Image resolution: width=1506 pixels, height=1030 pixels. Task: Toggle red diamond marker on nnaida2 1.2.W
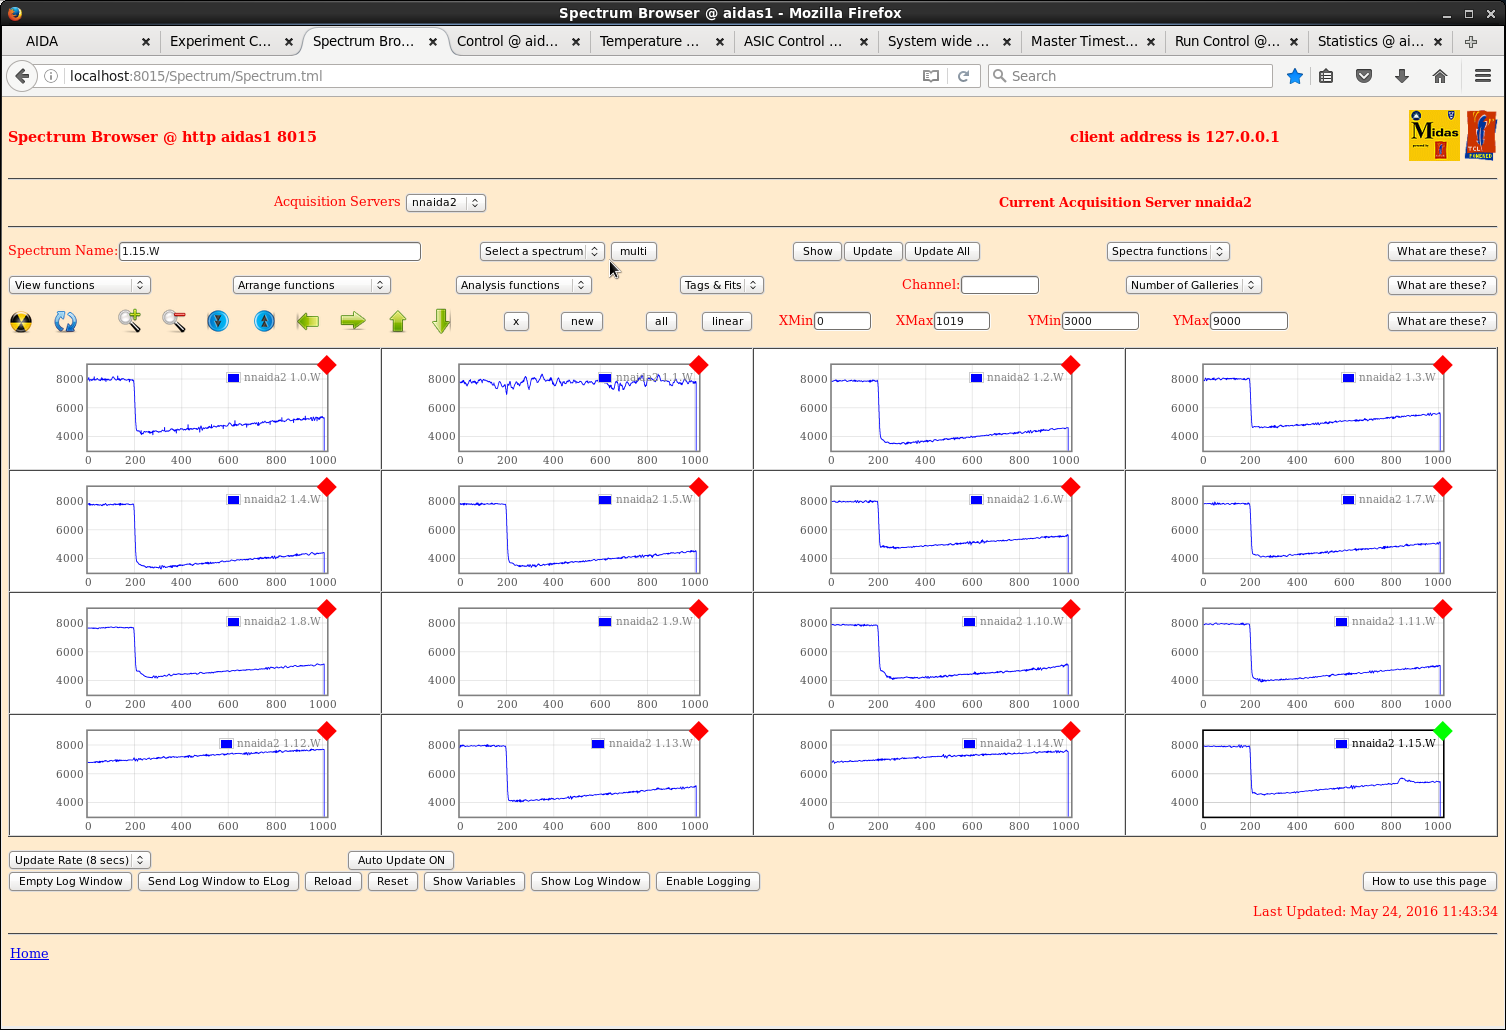(1070, 365)
